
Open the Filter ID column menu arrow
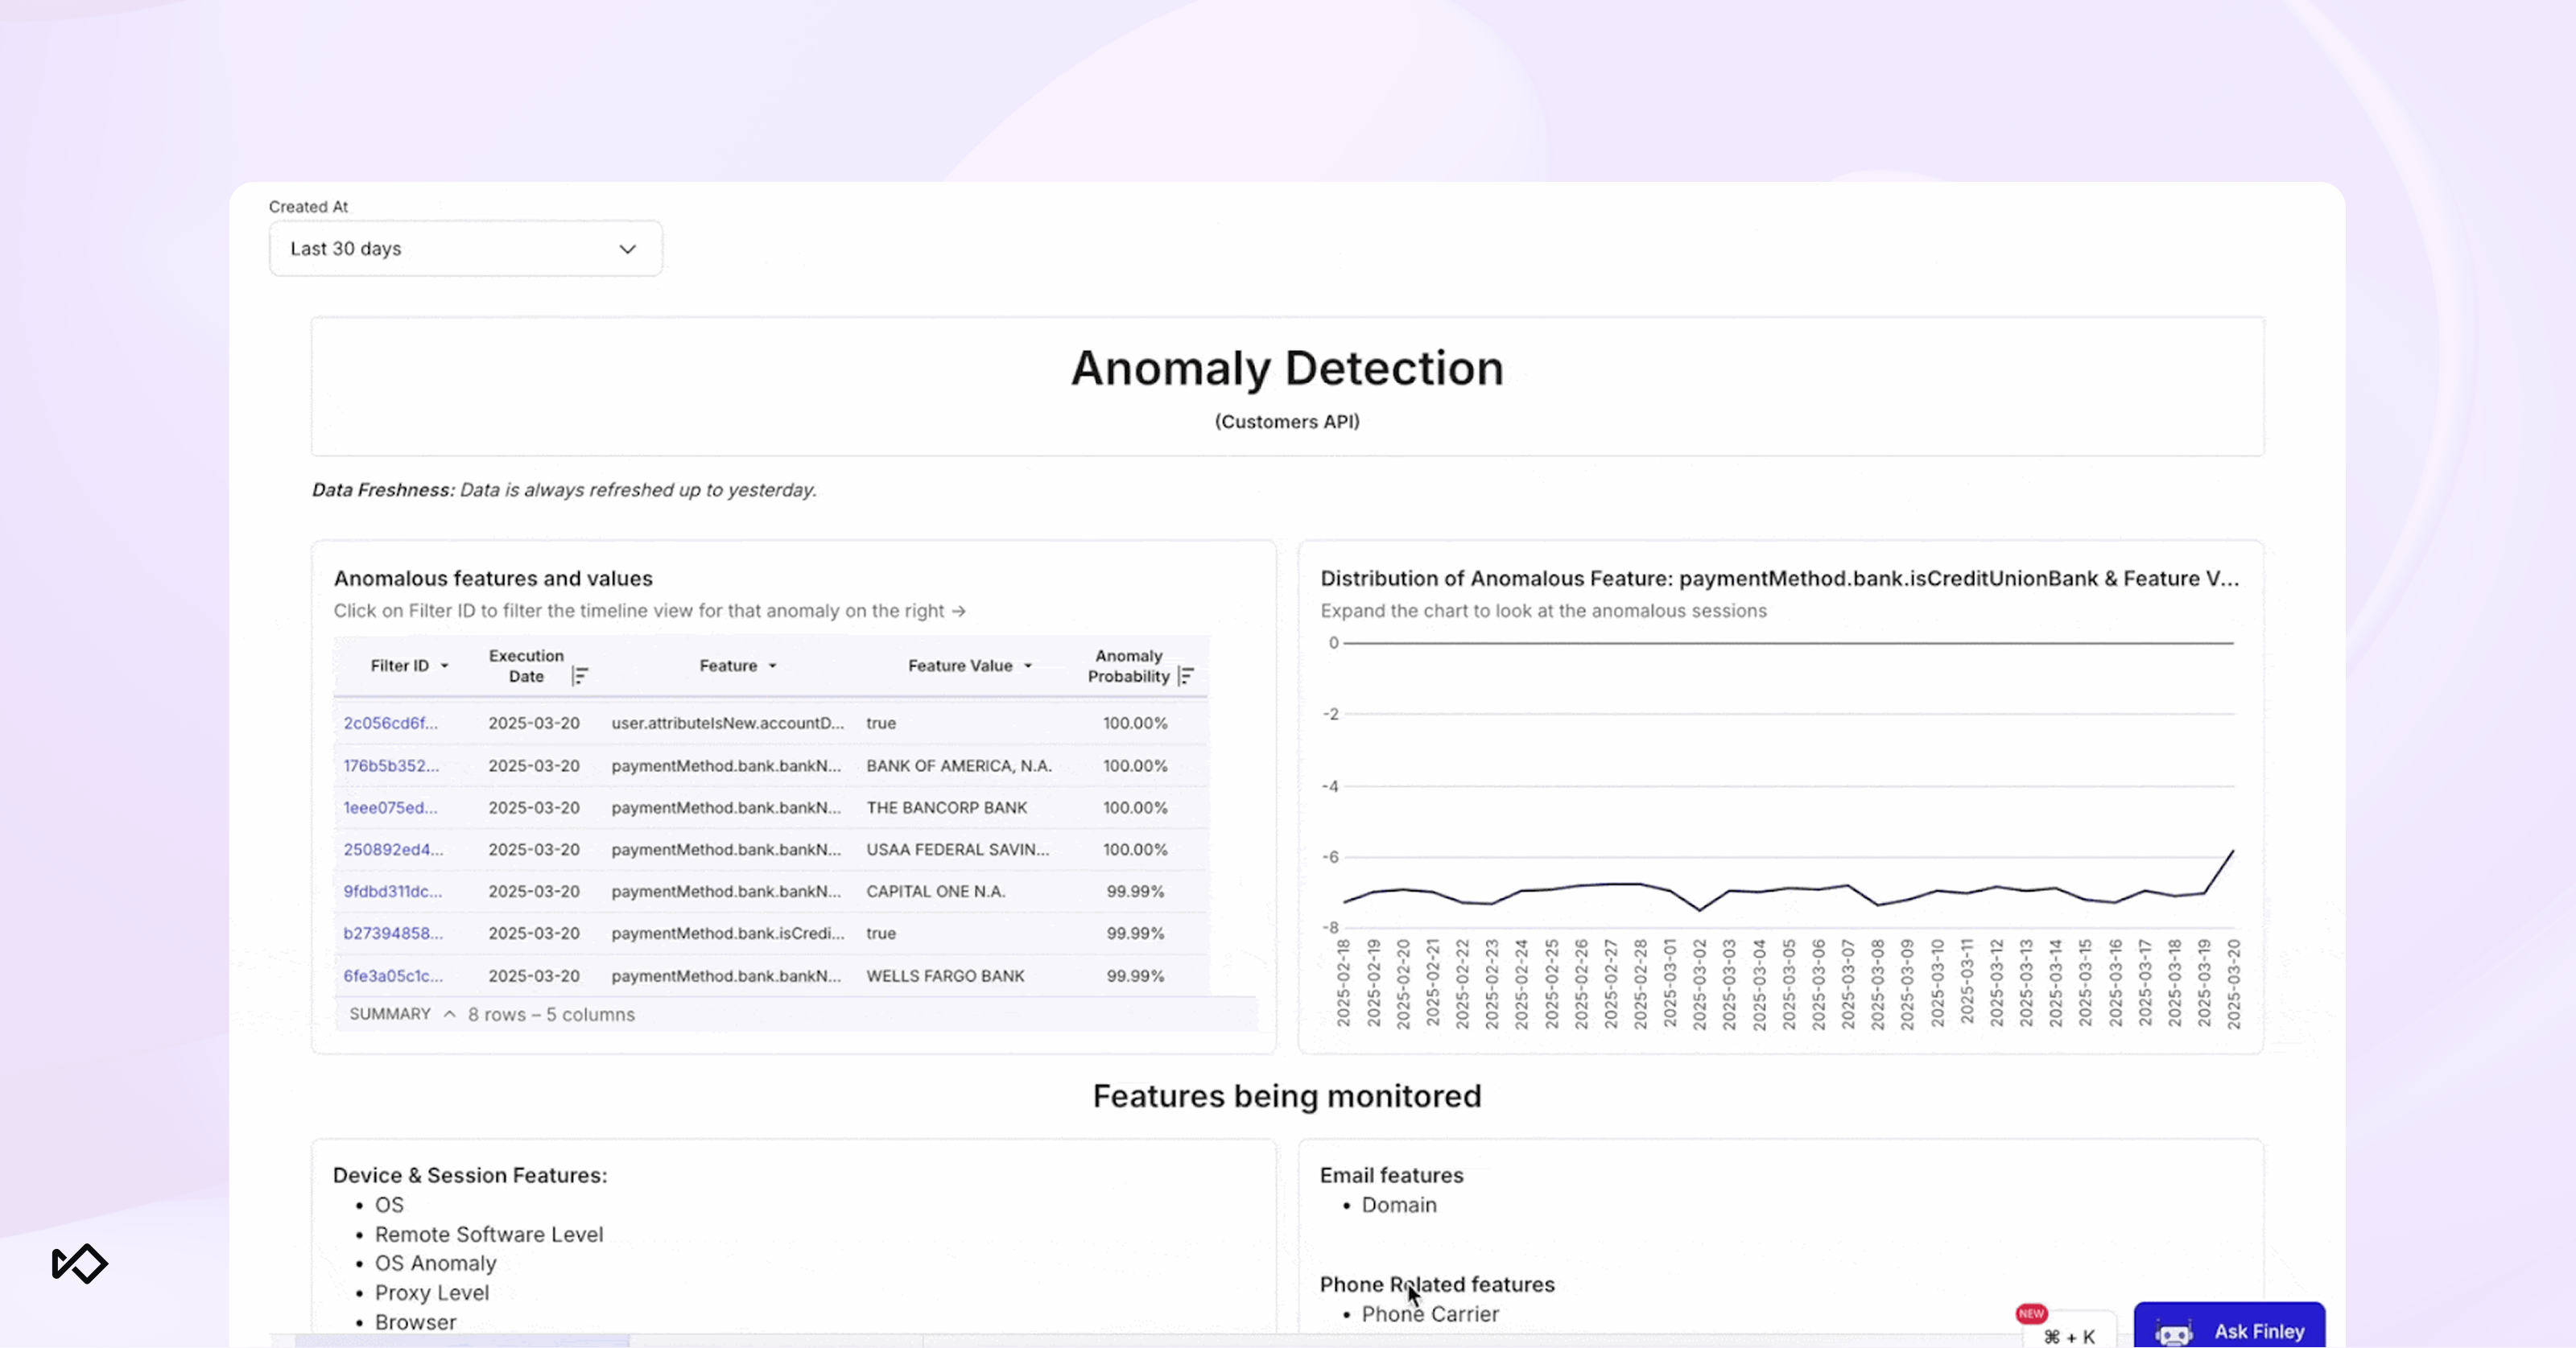pos(444,666)
